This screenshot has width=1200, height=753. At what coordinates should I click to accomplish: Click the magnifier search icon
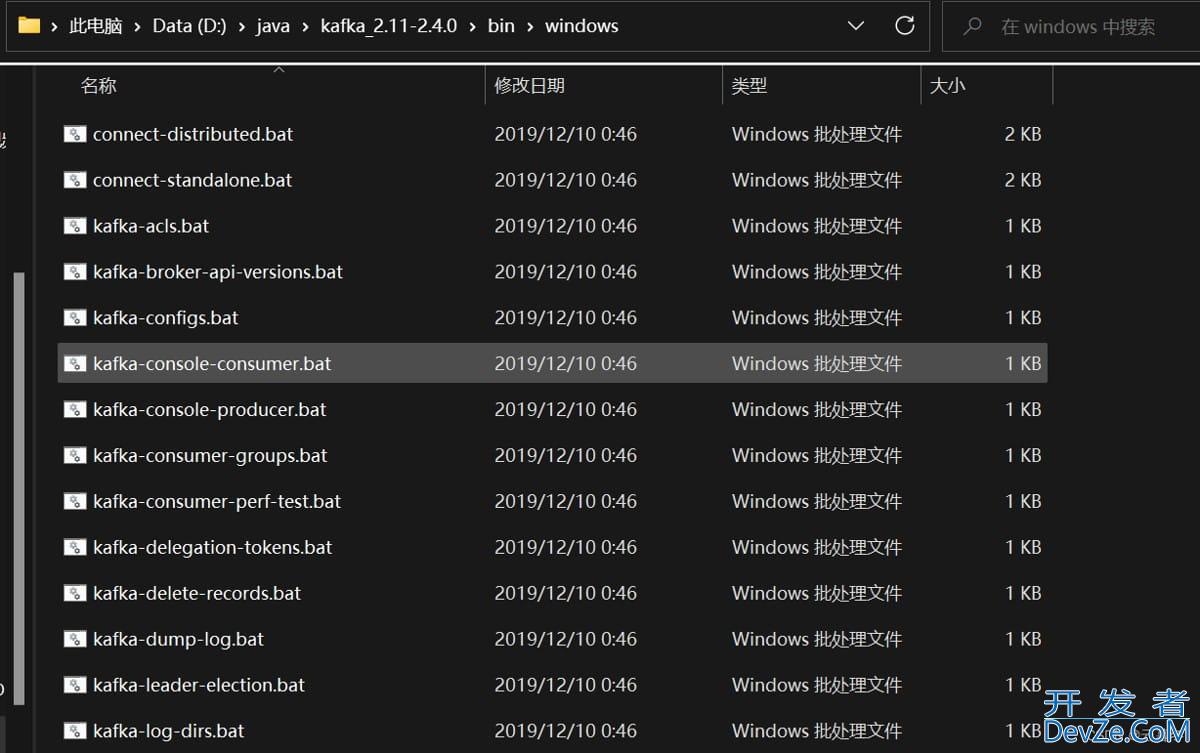[x=972, y=27]
